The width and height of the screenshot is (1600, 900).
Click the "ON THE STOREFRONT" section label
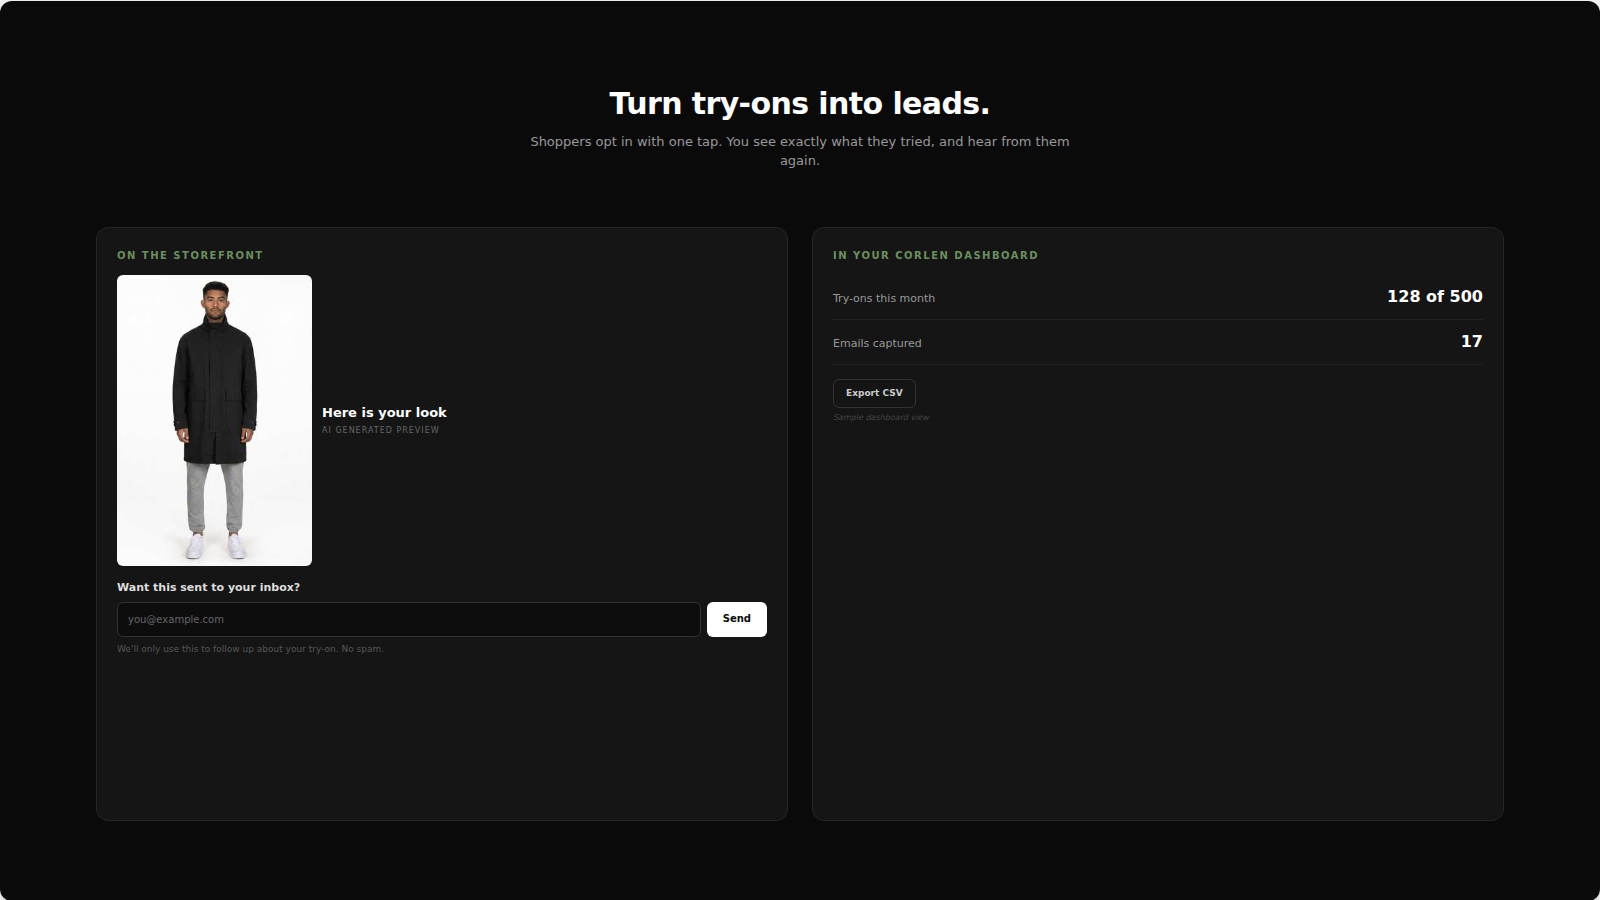(x=190, y=255)
